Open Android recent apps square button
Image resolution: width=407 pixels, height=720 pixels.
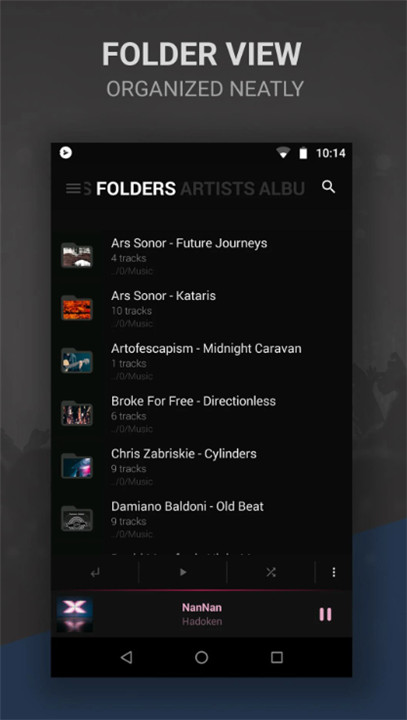[x=277, y=658]
